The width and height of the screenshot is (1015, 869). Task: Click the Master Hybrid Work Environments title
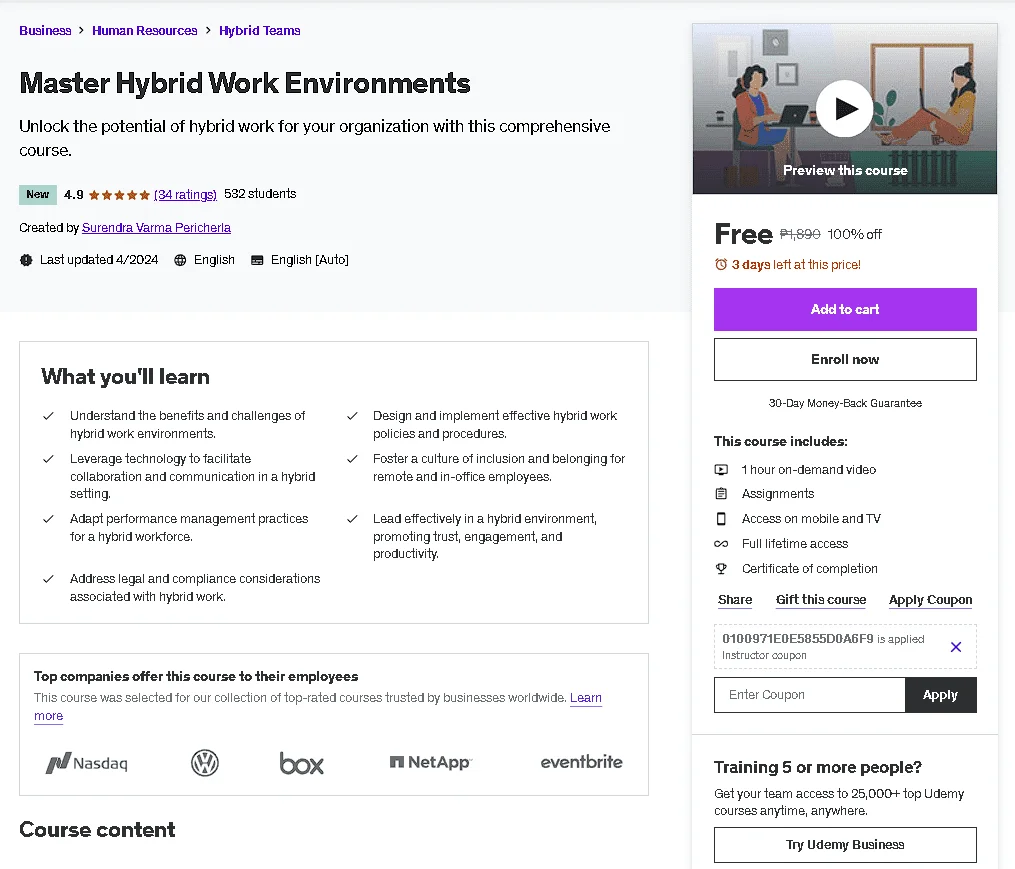245,83
